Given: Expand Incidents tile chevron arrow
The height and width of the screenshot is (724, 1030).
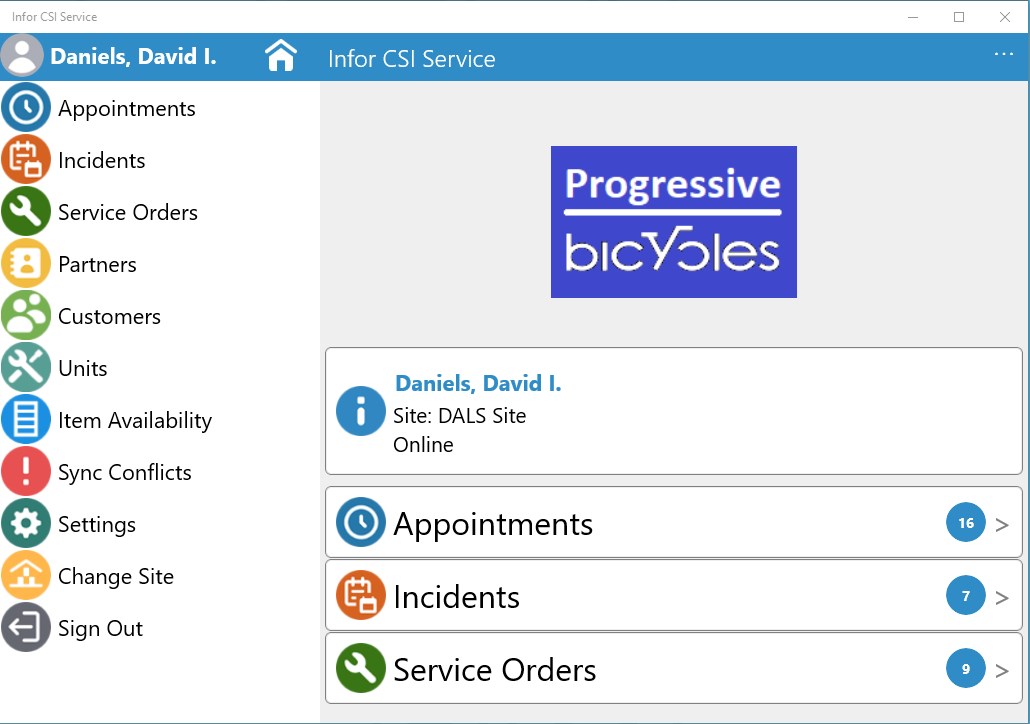Looking at the screenshot, I should (x=1002, y=597).
